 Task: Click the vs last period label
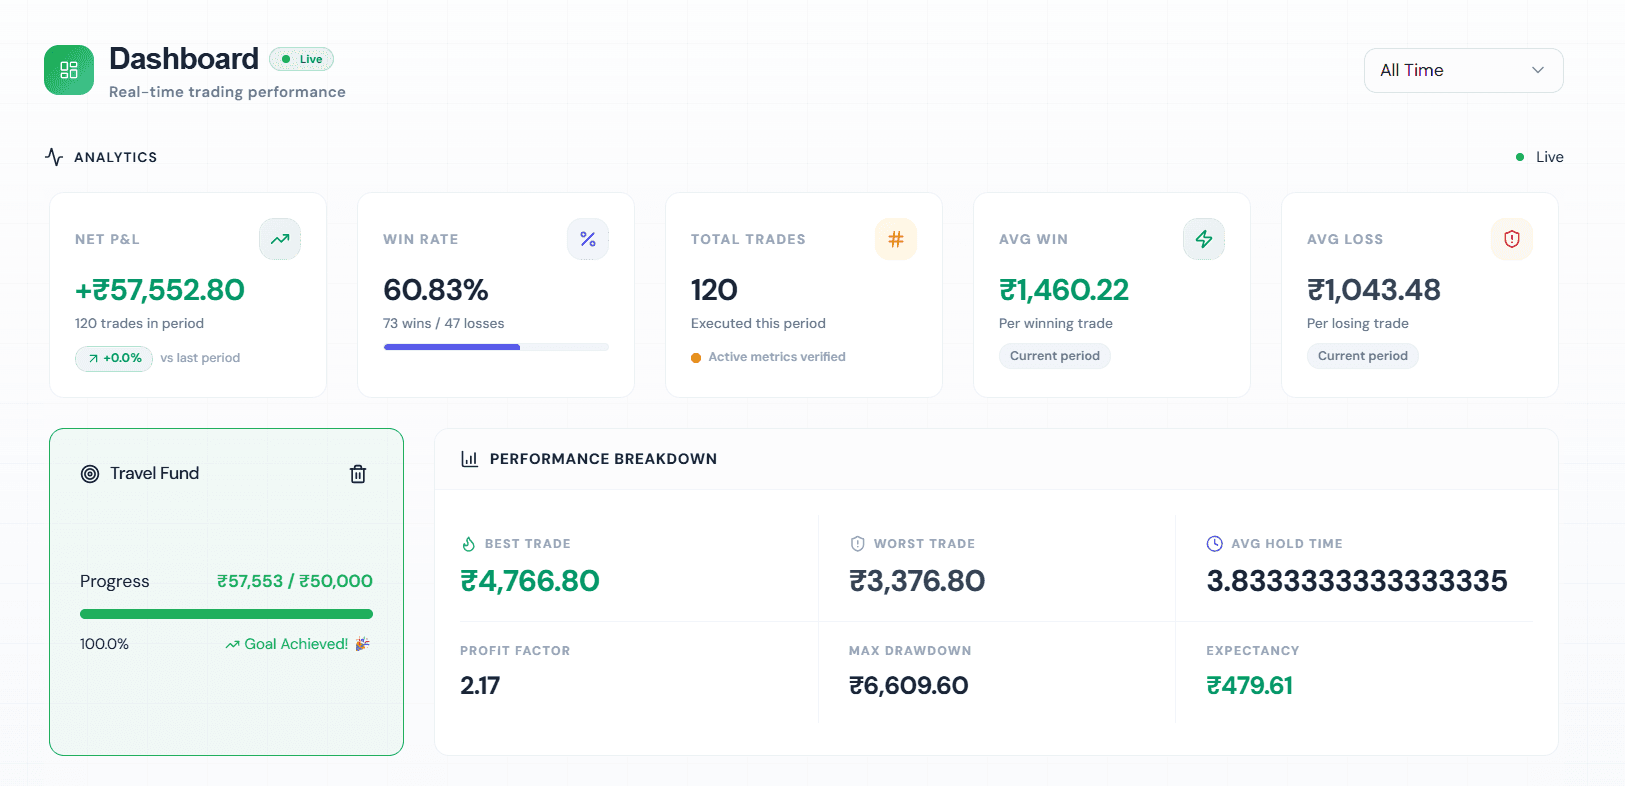click(x=200, y=358)
